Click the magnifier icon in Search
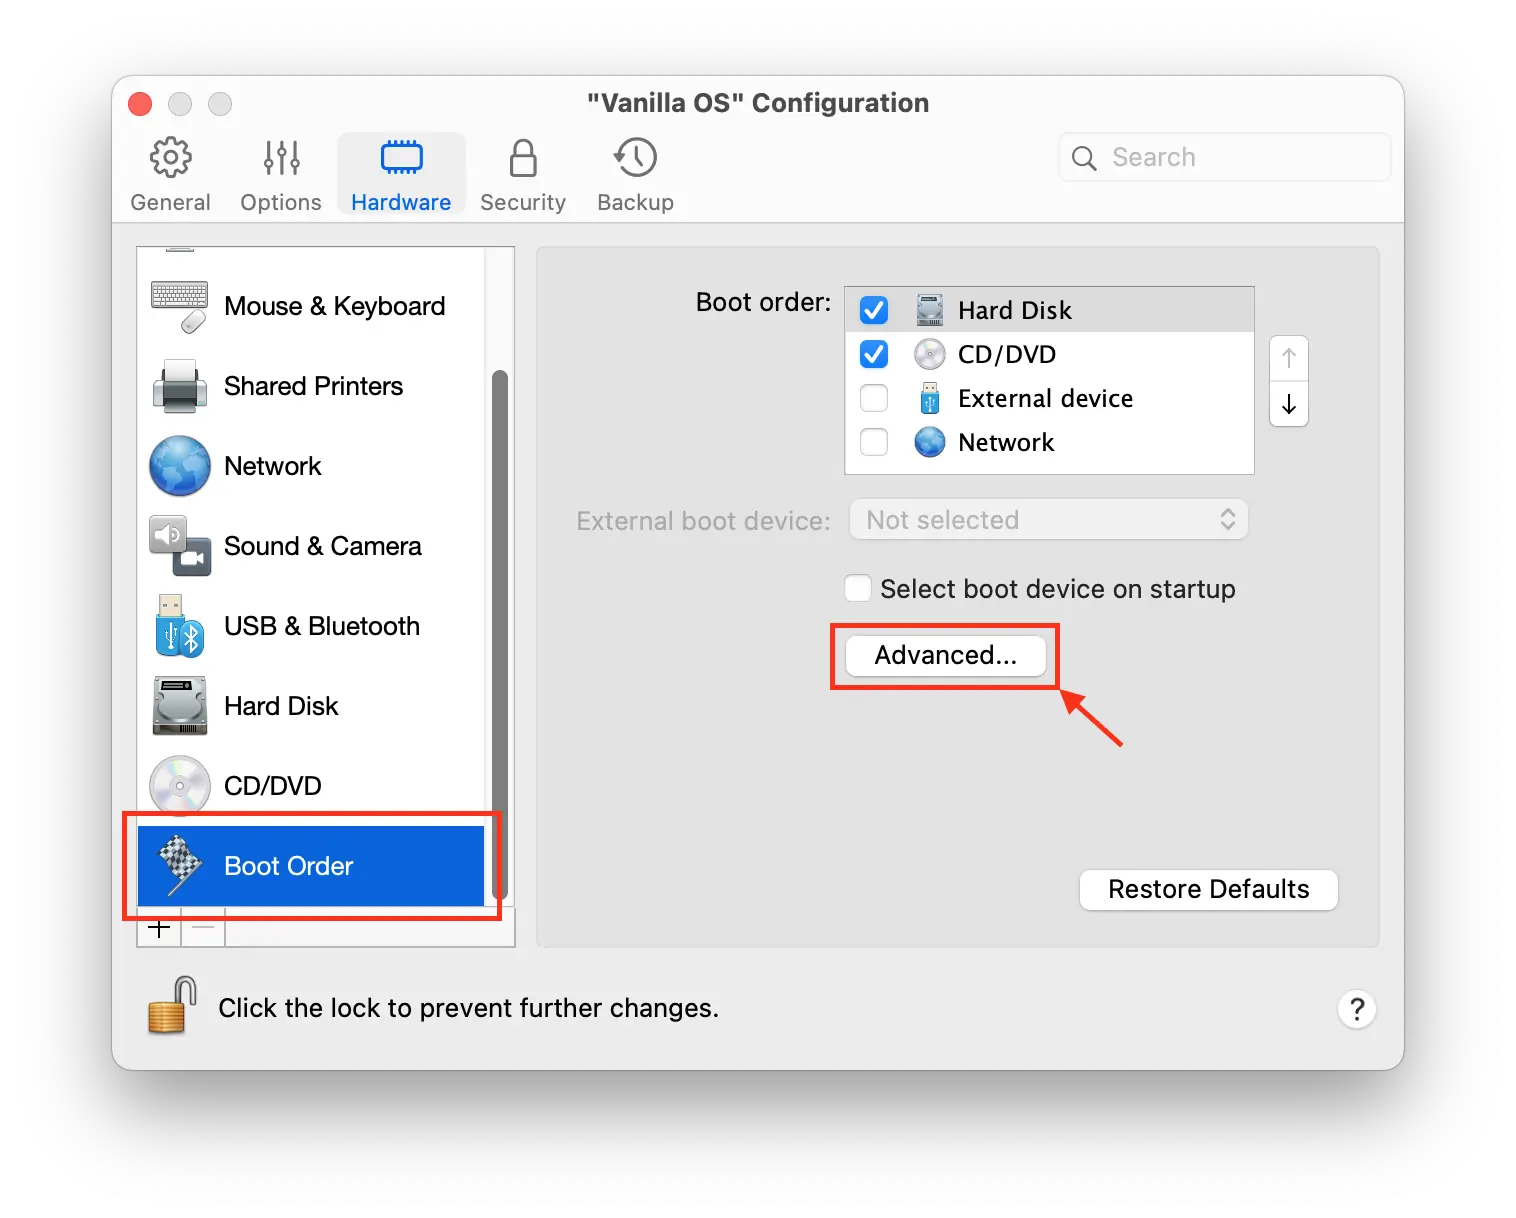1516x1218 pixels. (1084, 158)
